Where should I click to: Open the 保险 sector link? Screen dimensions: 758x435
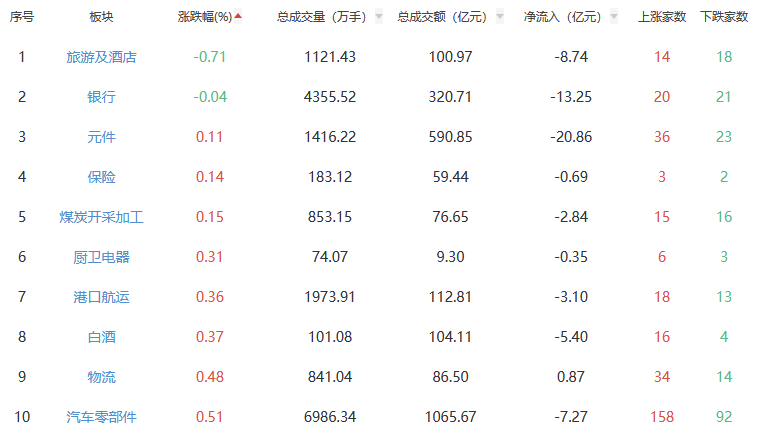tap(101, 177)
